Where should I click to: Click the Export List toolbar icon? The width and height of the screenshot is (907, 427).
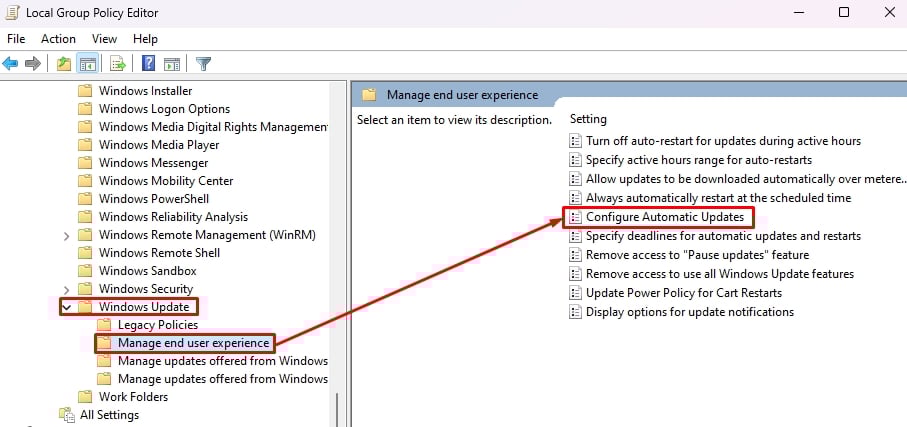click(118, 64)
